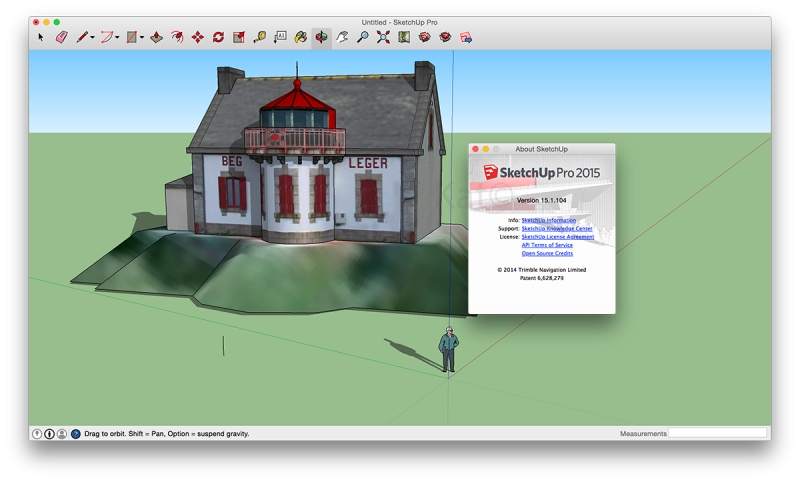The image size is (800, 482).
Task: Expand the Rectangle shape tool dropdown
Action: pos(142,38)
